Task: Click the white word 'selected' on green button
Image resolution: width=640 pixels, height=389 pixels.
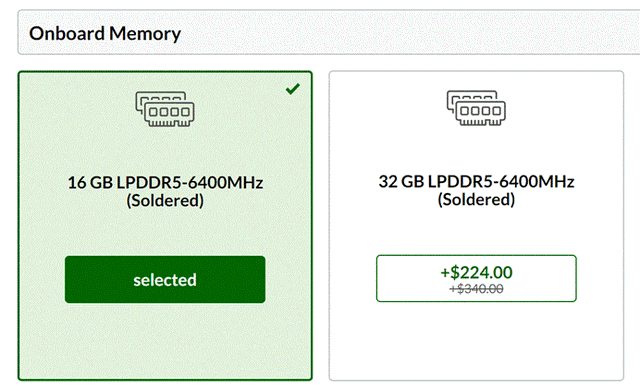Action: (165, 280)
